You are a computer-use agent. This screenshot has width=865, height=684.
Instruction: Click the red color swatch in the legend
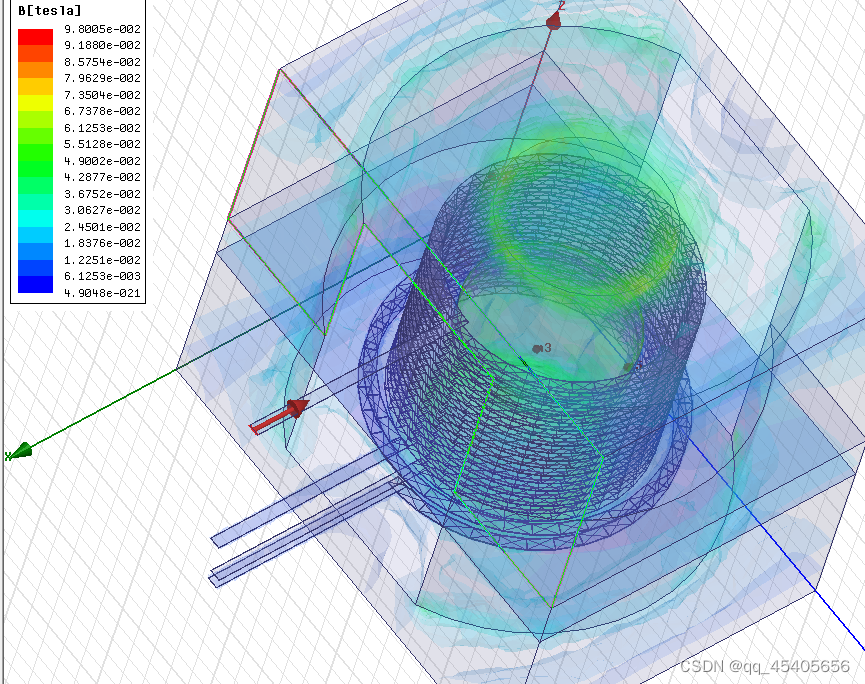coord(35,37)
